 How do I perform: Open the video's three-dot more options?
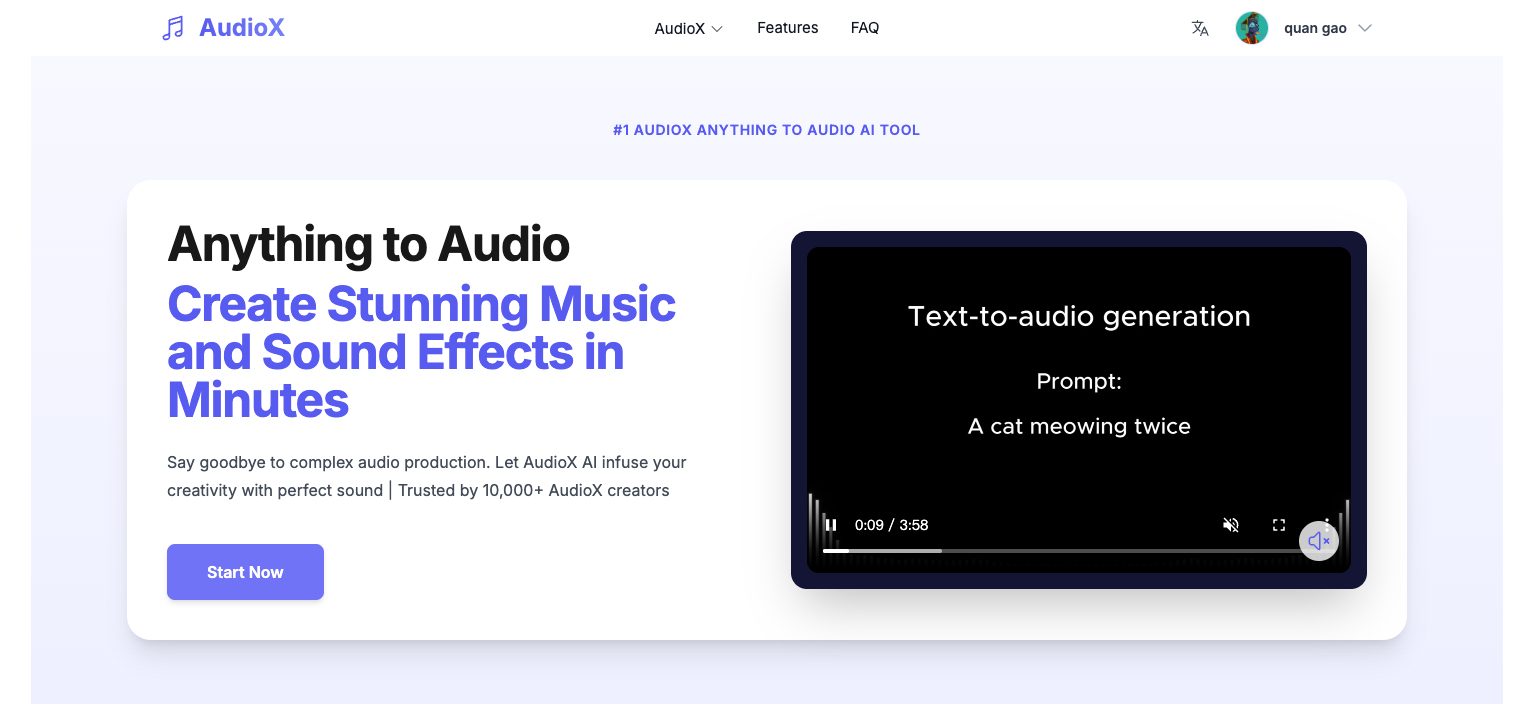tap(1327, 523)
